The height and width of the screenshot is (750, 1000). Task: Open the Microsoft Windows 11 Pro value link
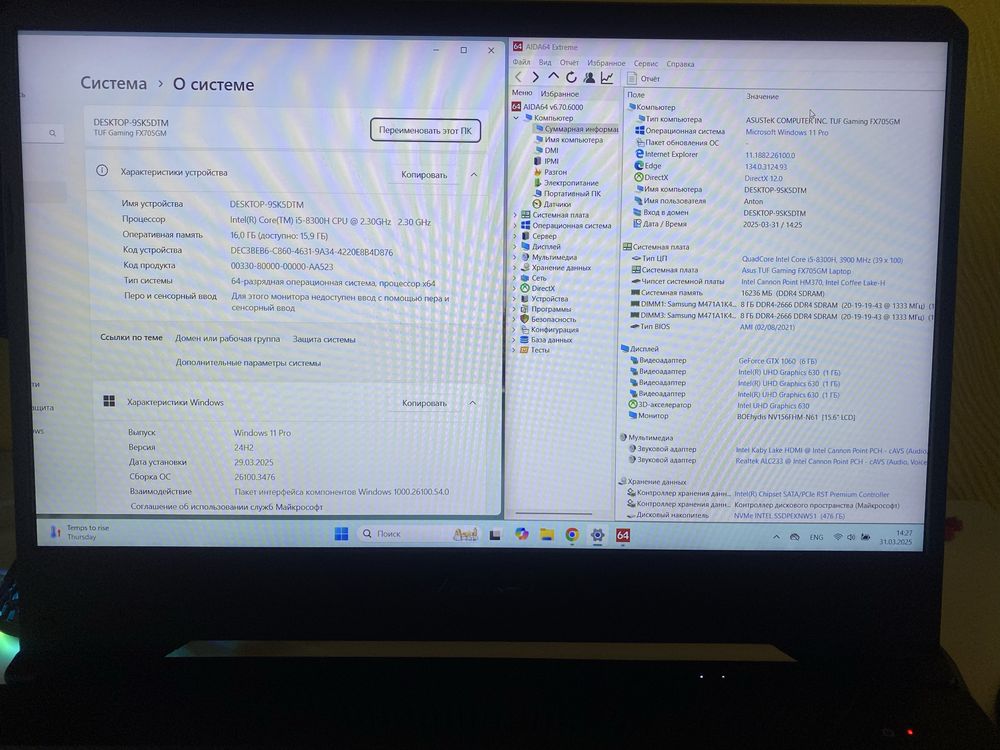[x=786, y=132]
